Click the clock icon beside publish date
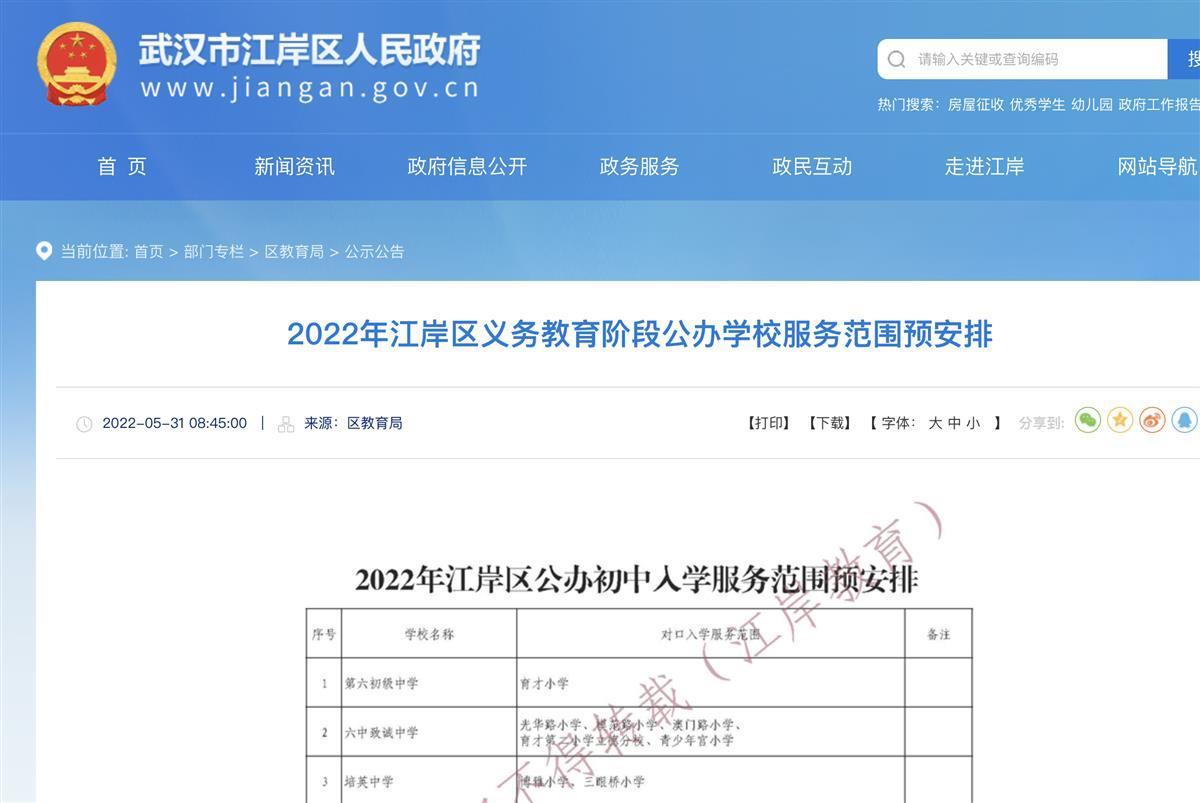The image size is (1200, 803). click(x=84, y=424)
